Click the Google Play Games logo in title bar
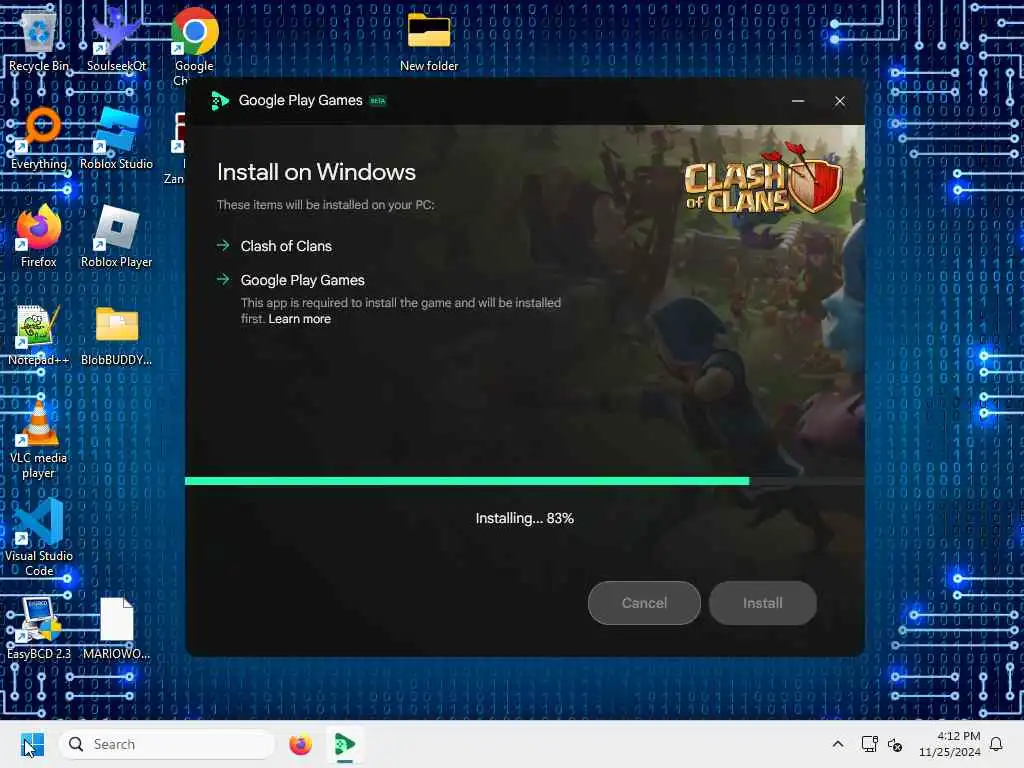 click(x=220, y=101)
